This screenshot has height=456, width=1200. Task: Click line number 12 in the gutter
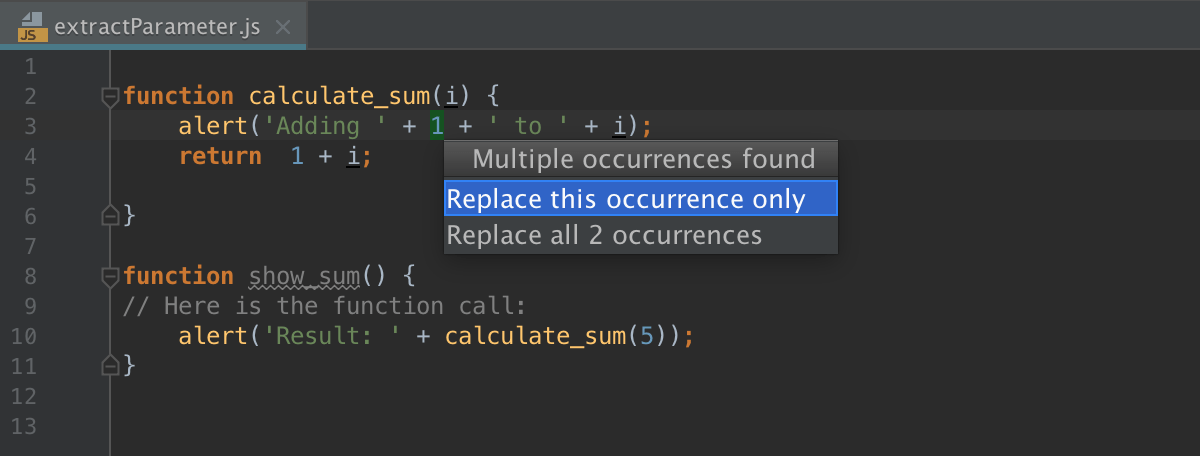click(23, 396)
